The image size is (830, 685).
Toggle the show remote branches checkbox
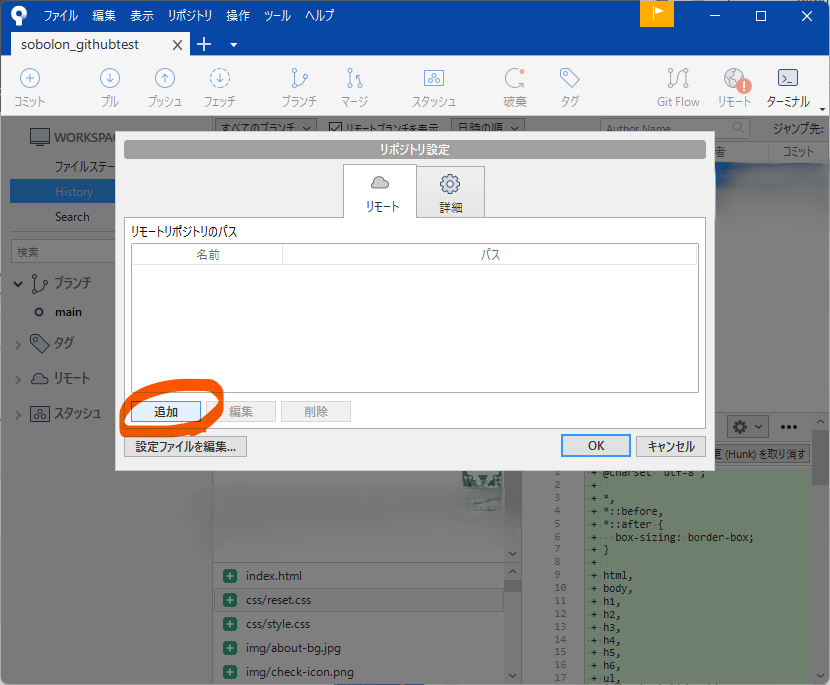335,127
